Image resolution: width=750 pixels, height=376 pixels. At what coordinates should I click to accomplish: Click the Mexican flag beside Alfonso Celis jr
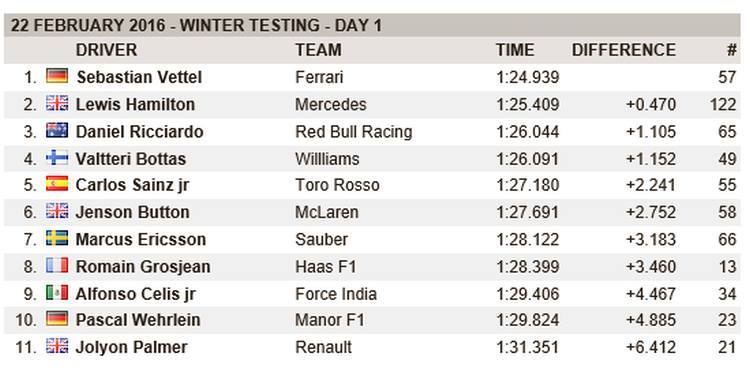click(57, 293)
